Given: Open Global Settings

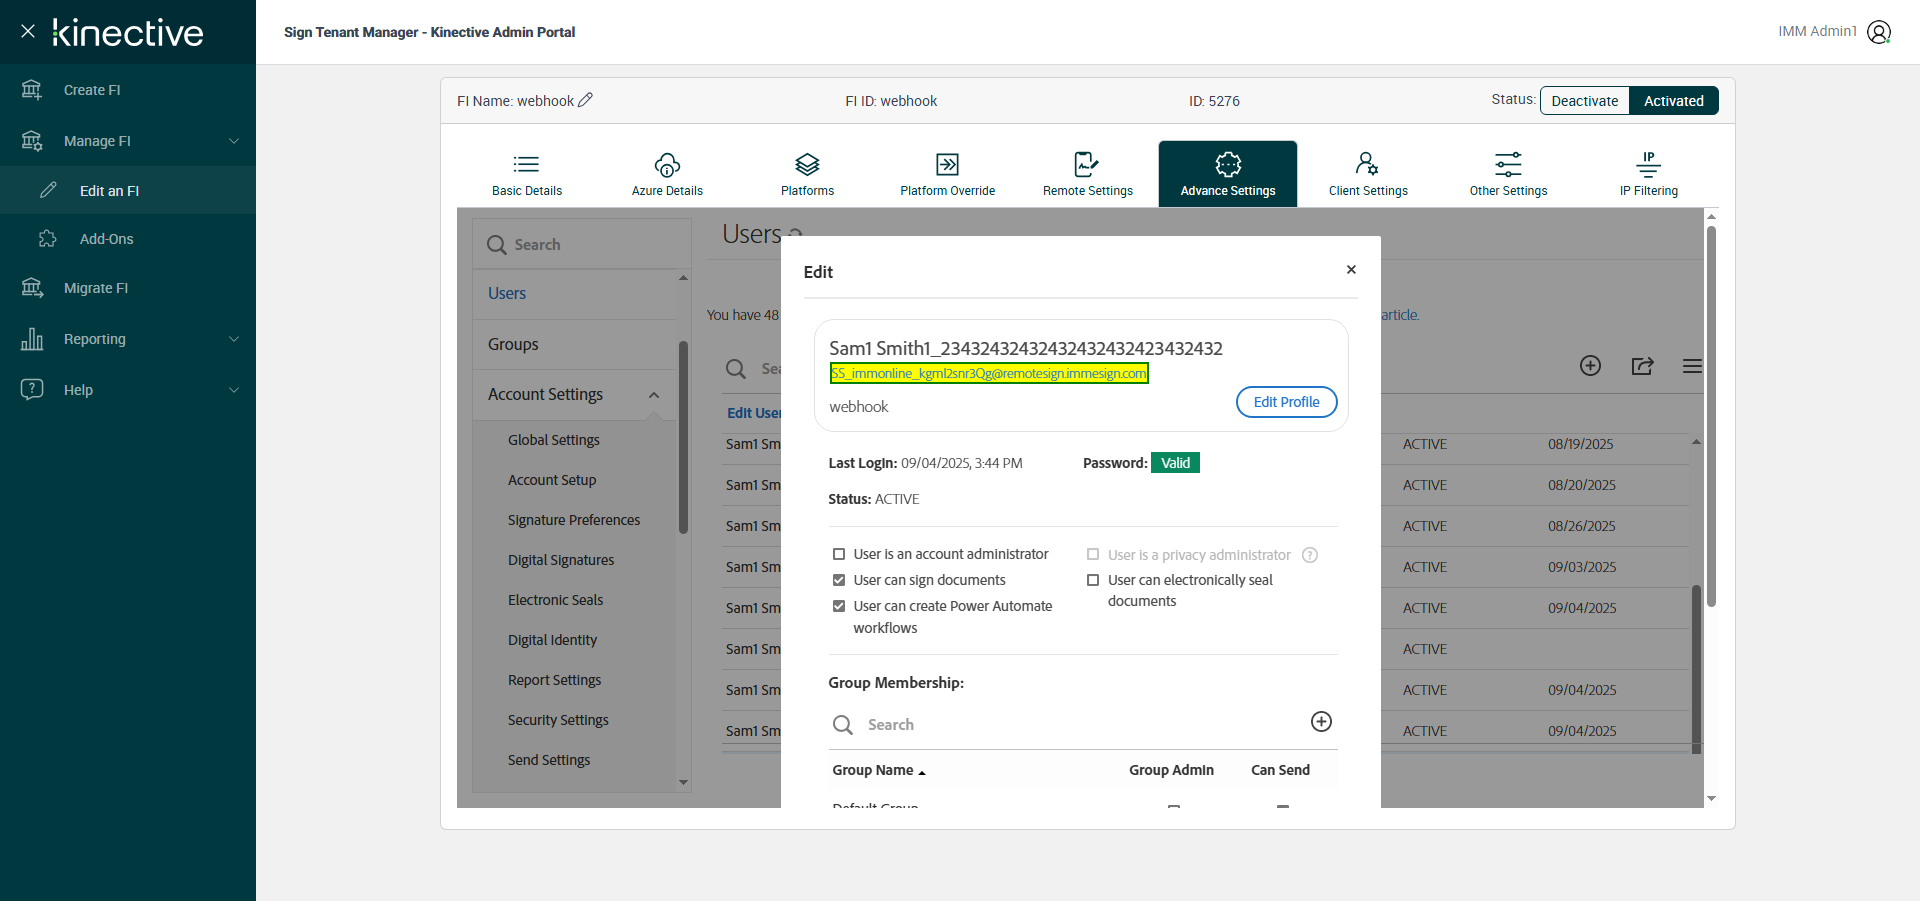Looking at the screenshot, I should click(x=554, y=440).
